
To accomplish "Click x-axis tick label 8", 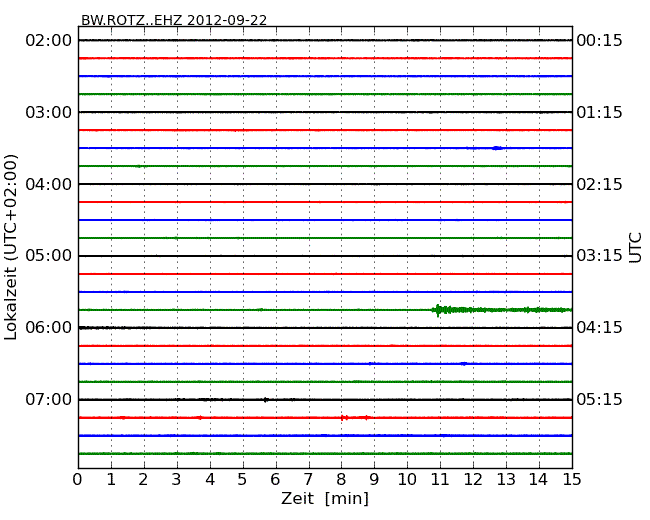I will click(341, 480).
